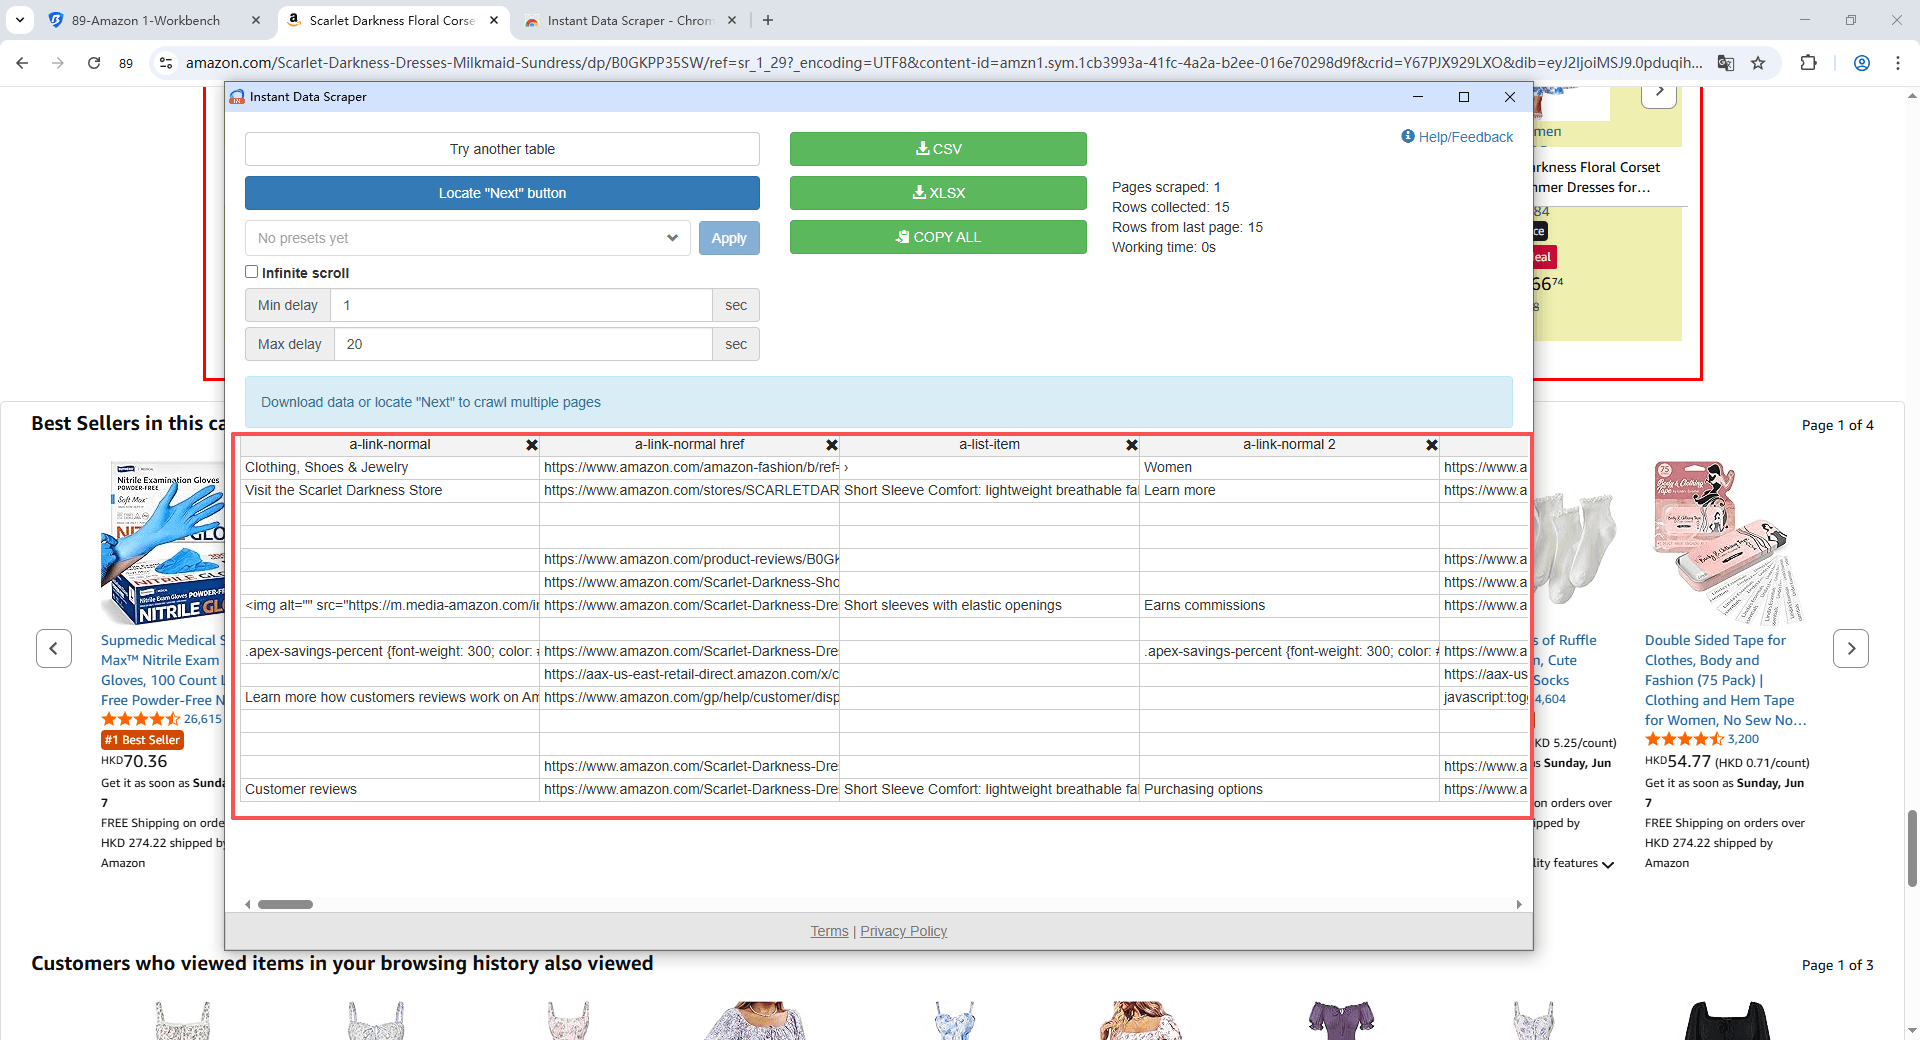
Task: Click the Earns commissions cell
Action: coord(1289,605)
